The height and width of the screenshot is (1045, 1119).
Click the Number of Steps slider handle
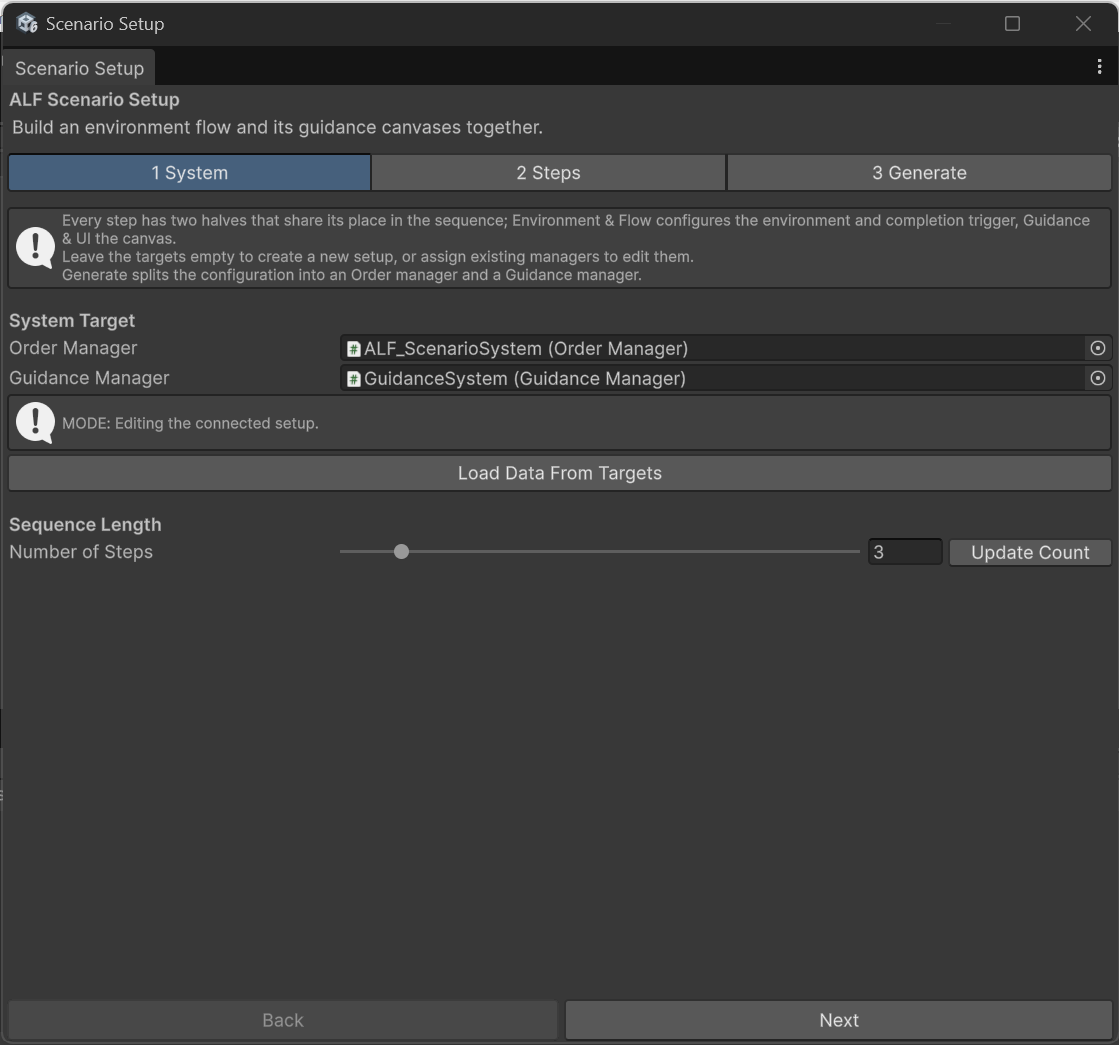pyautogui.click(x=401, y=552)
